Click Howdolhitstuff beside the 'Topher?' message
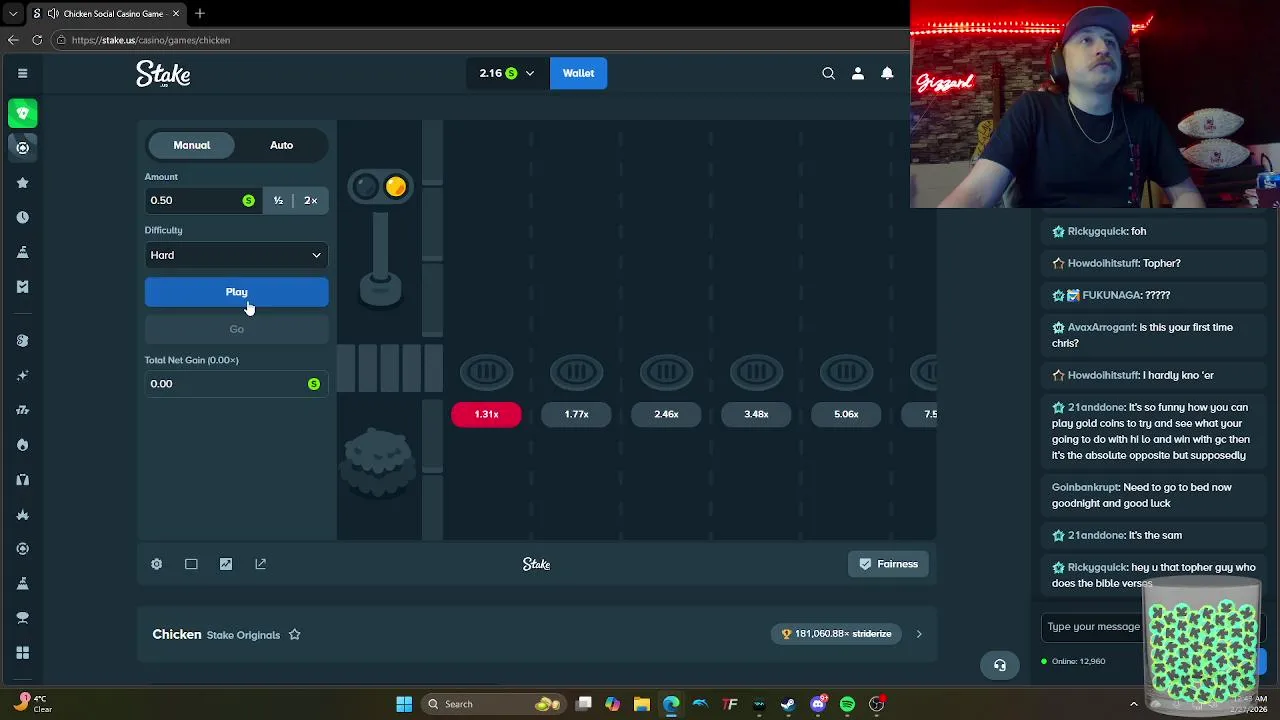The height and width of the screenshot is (720, 1280). coord(1103,263)
